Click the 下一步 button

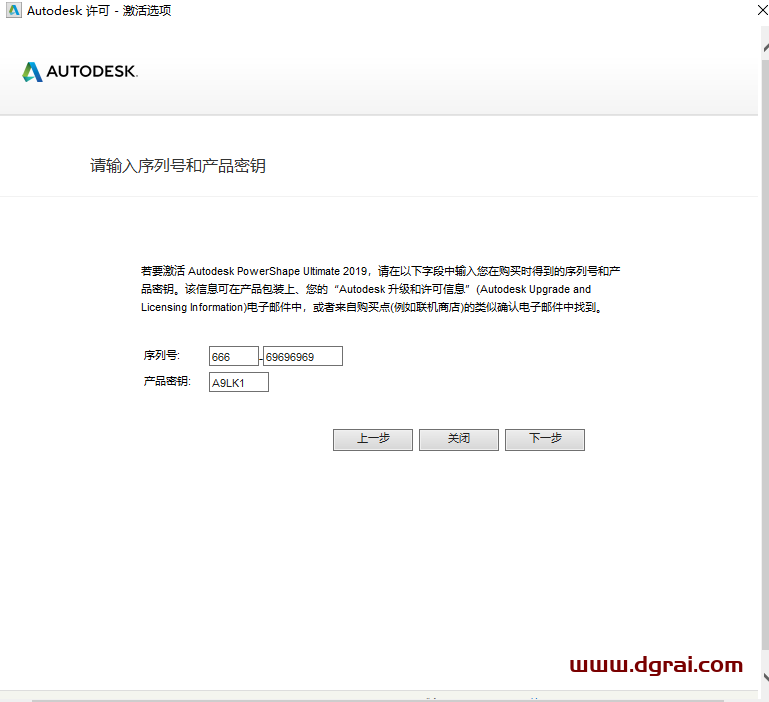pyautogui.click(x=545, y=440)
